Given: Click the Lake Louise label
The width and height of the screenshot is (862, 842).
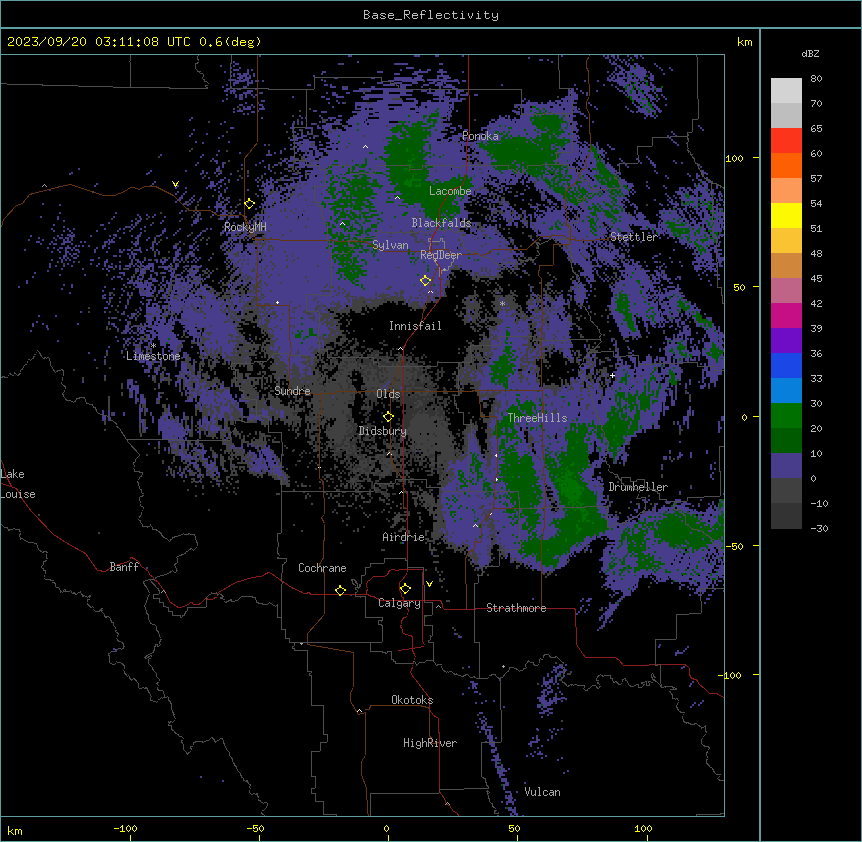Looking at the screenshot, I should pos(18,484).
